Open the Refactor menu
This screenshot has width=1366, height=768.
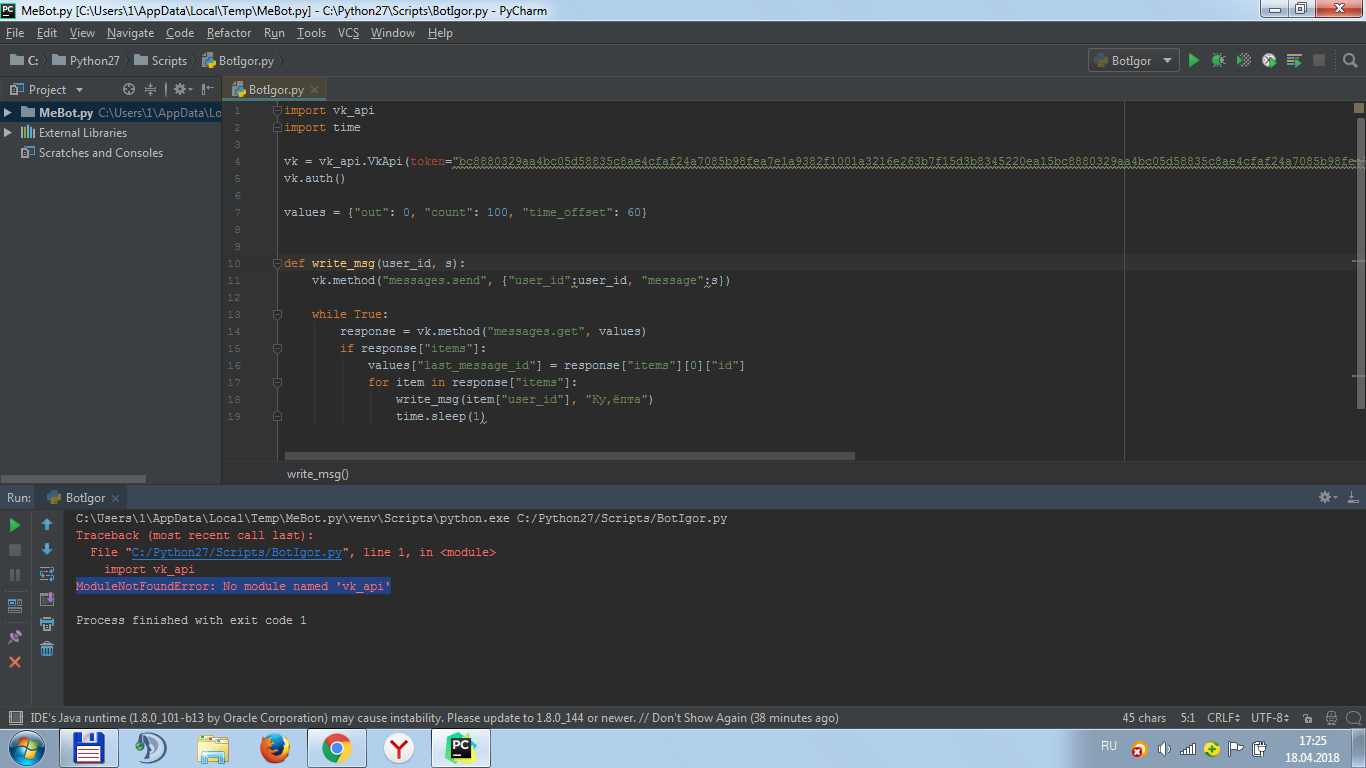click(229, 33)
